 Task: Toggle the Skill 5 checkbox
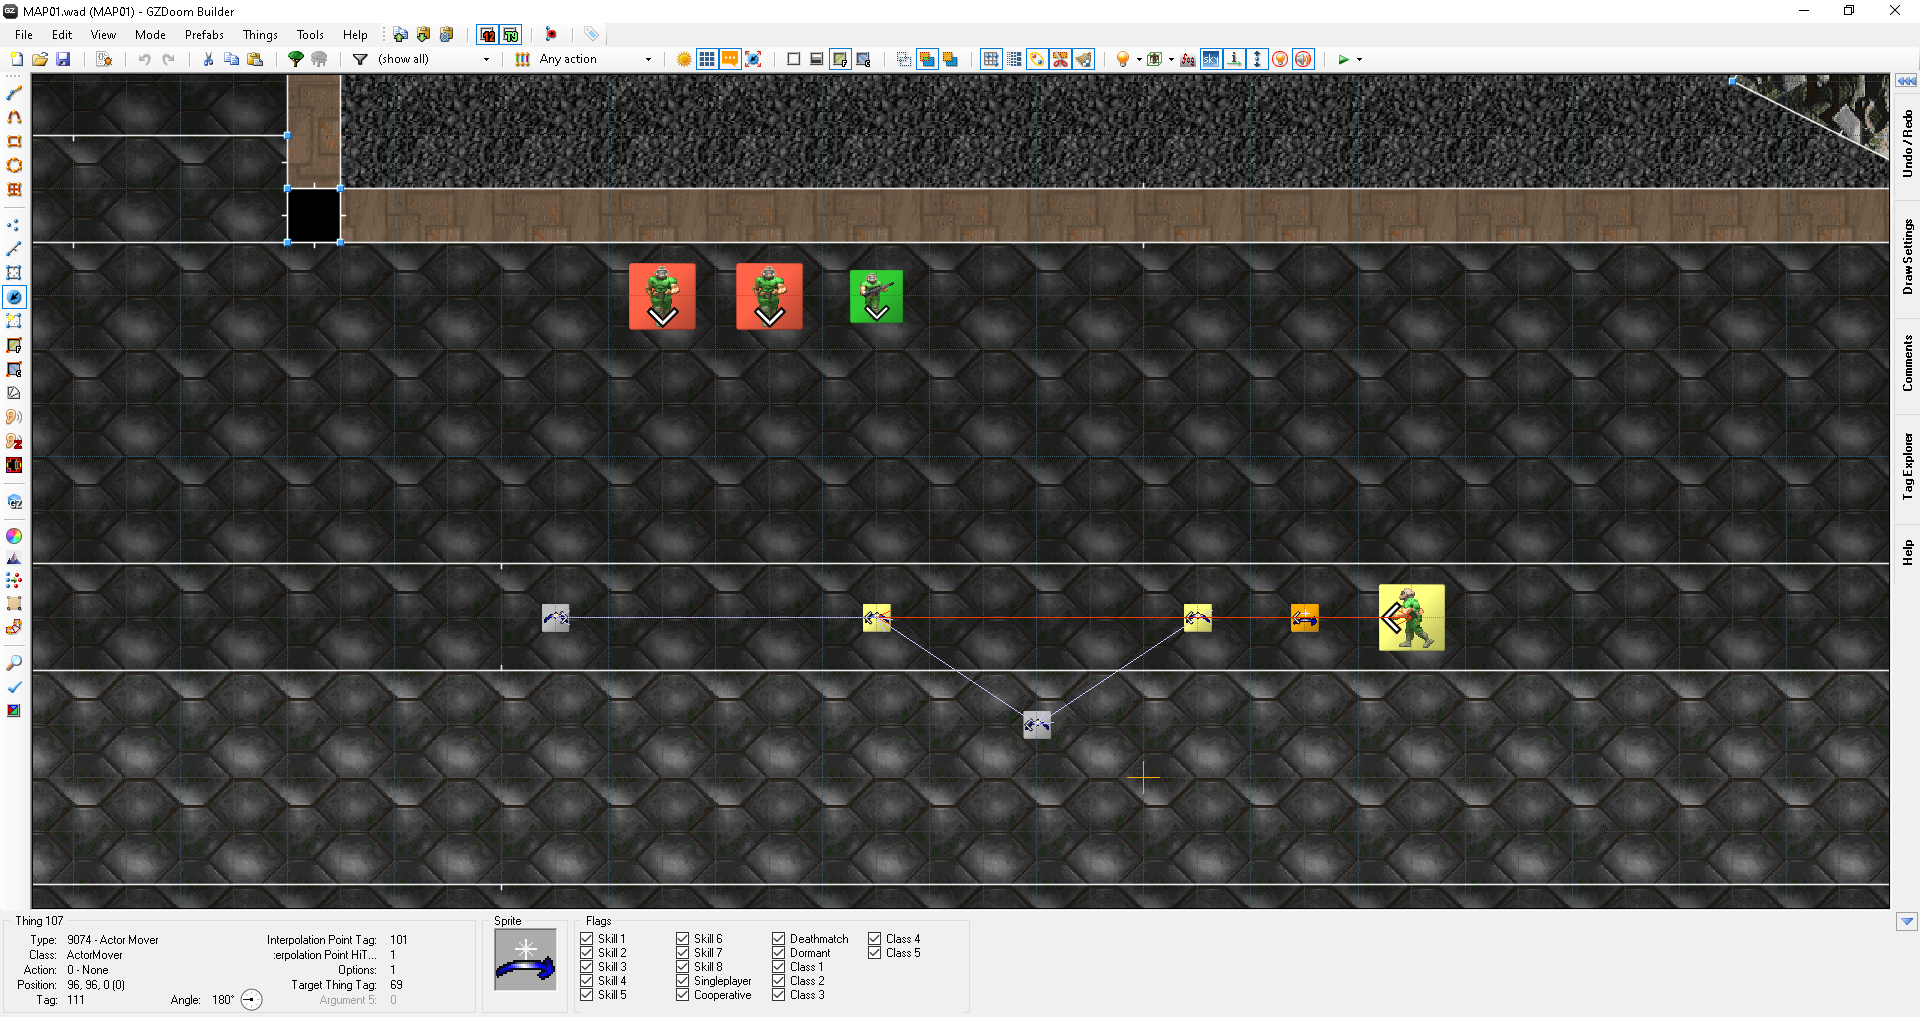click(587, 995)
